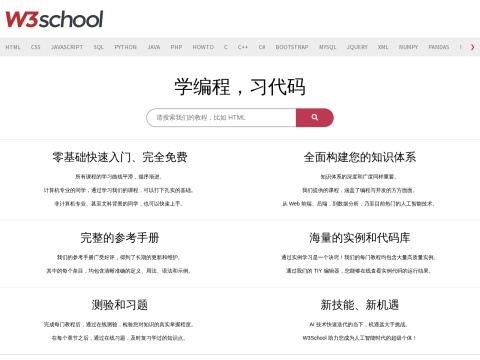The height and width of the screenshot is (360, 480).
Task: Click heading 全面构建您的知识体系
Action: pyautogui.click(x=360, y=157)
